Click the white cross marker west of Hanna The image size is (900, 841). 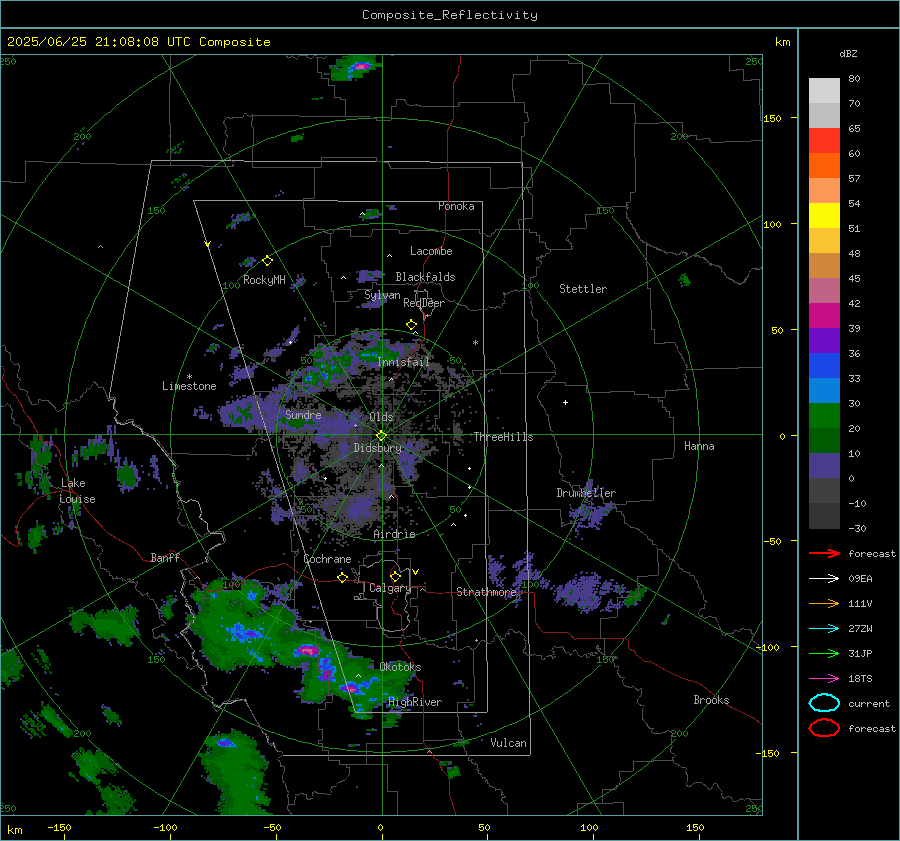565,402
